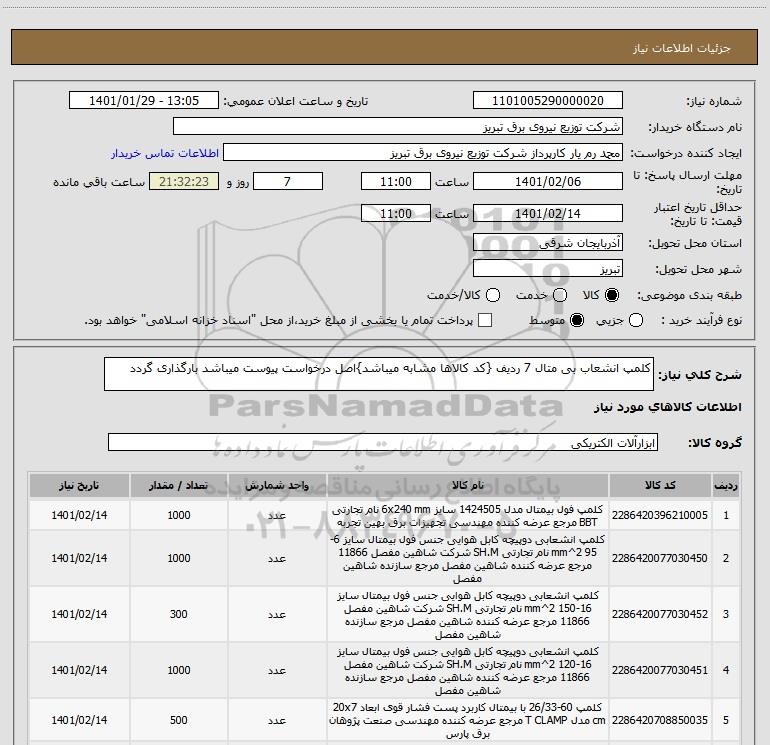Viewport: 770px width, 745px height.
Task: Click the remaining days field showing 7
Action: (288, 182)
